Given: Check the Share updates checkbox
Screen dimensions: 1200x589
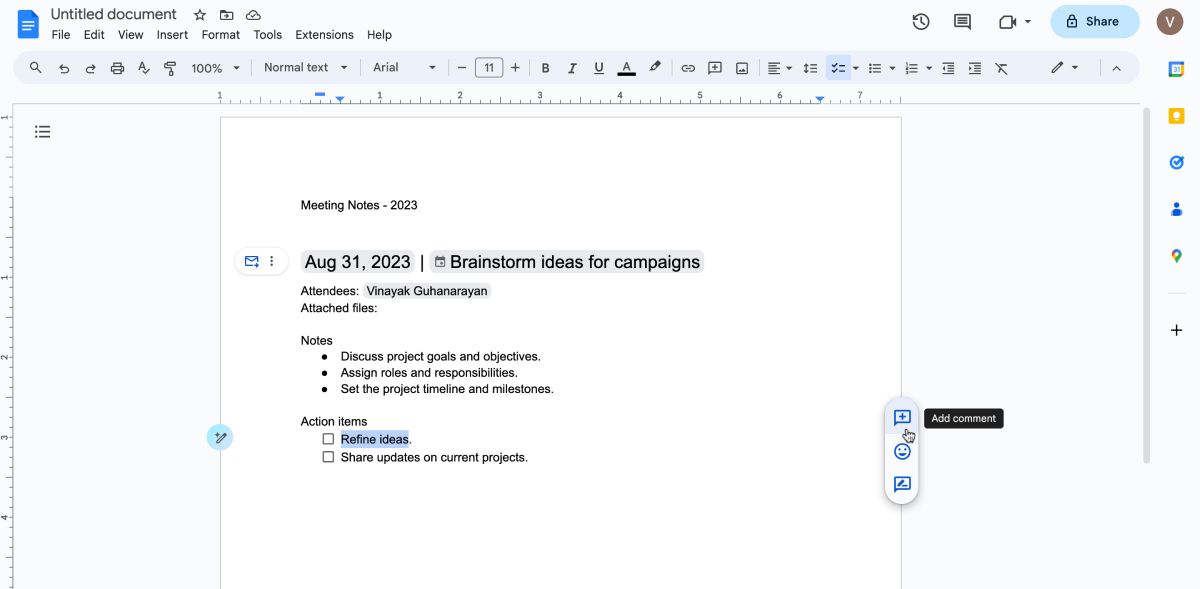Looking at the screenshot, I should tap(328, 456).
